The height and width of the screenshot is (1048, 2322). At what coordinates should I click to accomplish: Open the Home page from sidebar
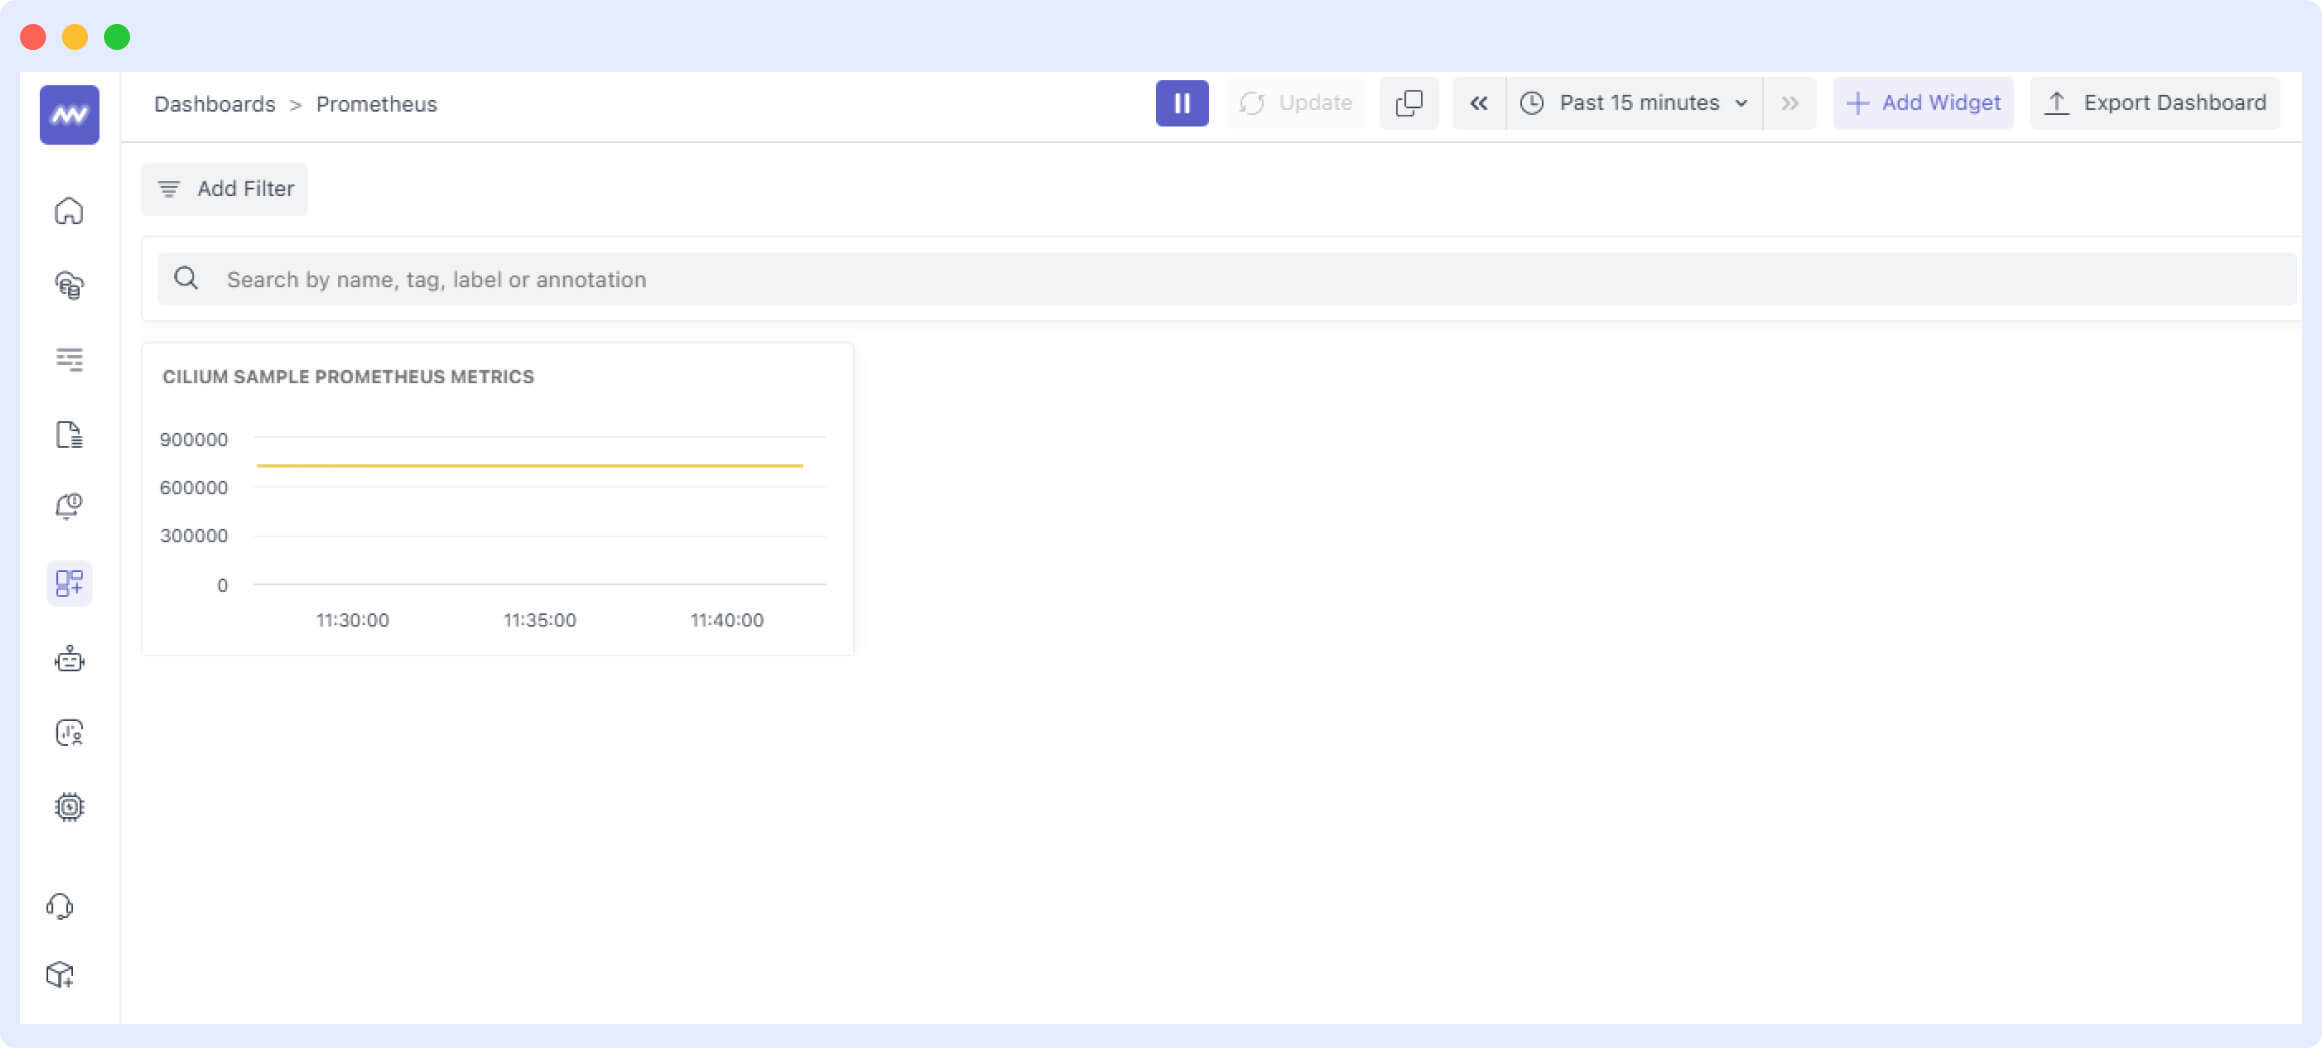pyautogui.click(x=68, y=211)
